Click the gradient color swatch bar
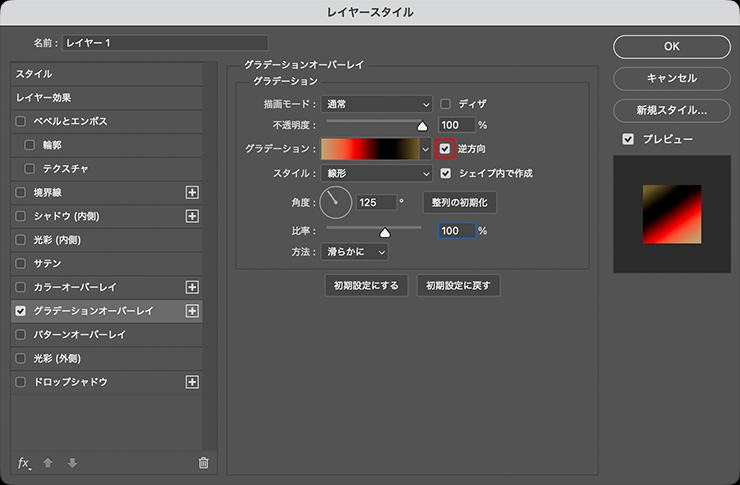The height and width of the screenshot is (485, 740). [x=369, y=149]
